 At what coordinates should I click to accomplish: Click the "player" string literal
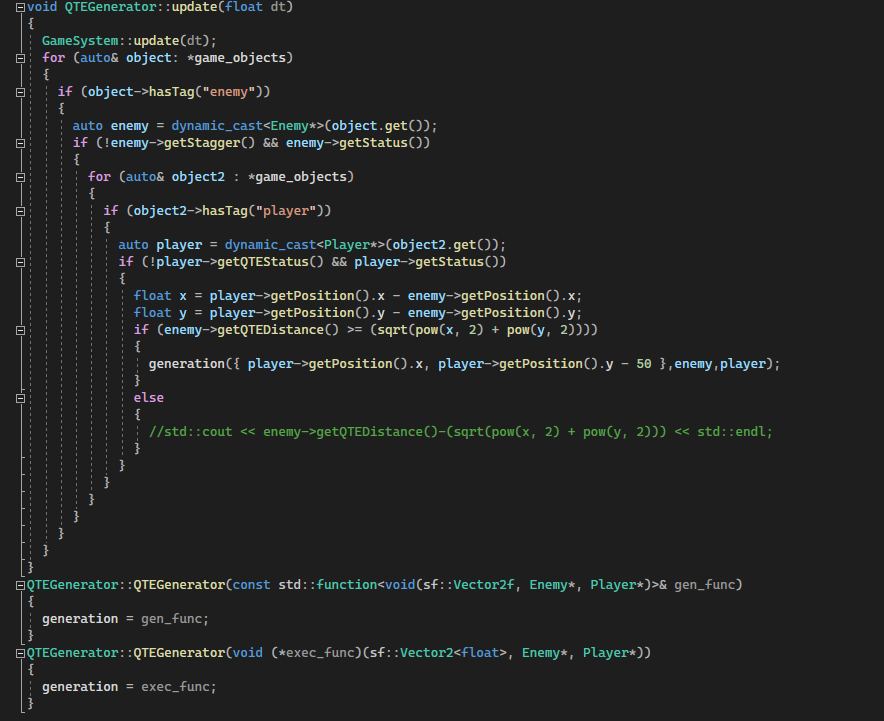(286, 210)
